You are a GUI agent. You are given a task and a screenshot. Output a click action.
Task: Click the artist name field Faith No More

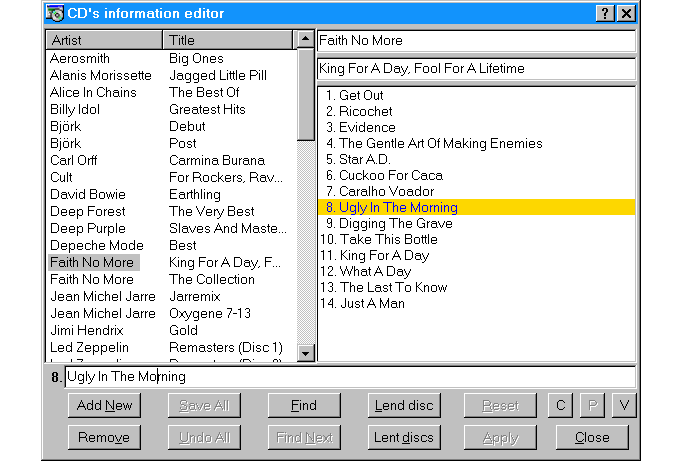pyautogui.click(x=477, y=41)
